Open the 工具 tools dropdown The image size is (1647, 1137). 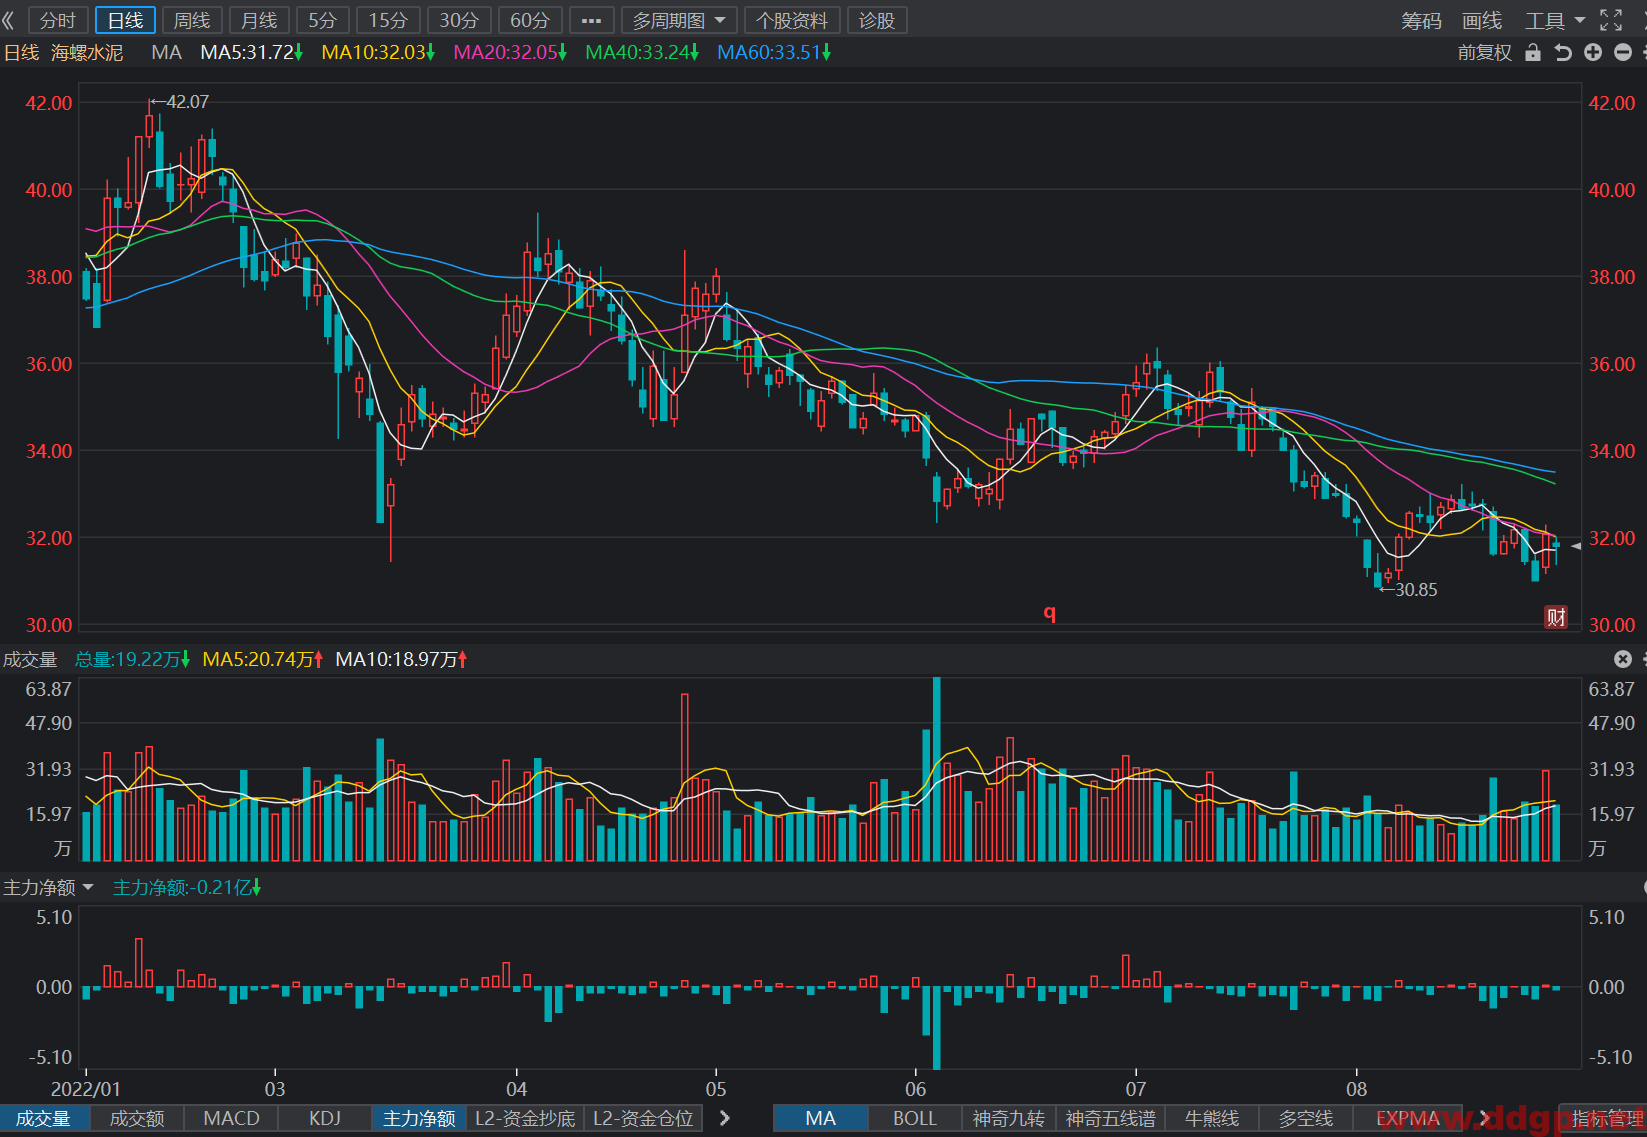click(x=1555, y=20)
